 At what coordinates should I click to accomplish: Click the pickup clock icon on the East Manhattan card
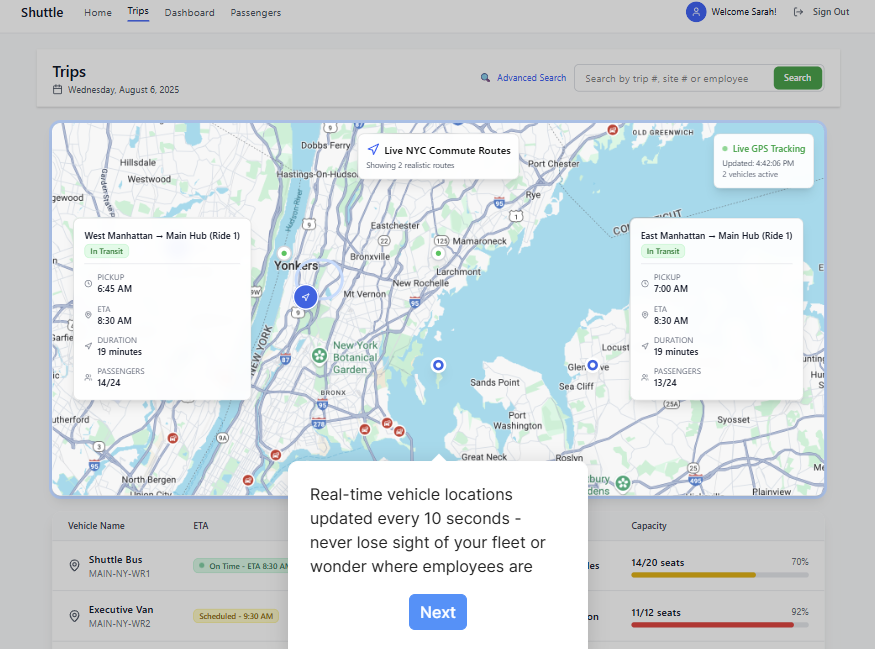[645, 283]
